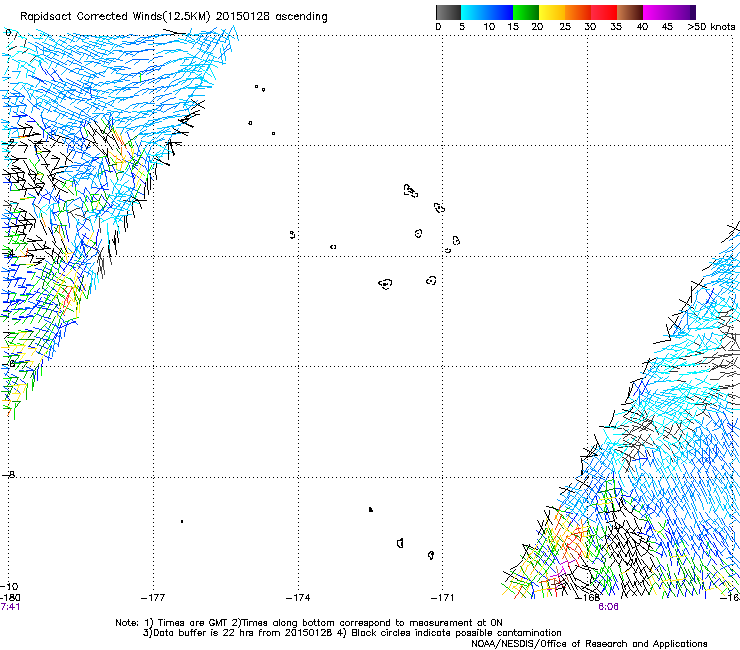Screen dimensions: 740x650
Task: Click the "-8" latitude axis label
Action: coord(8,474)
